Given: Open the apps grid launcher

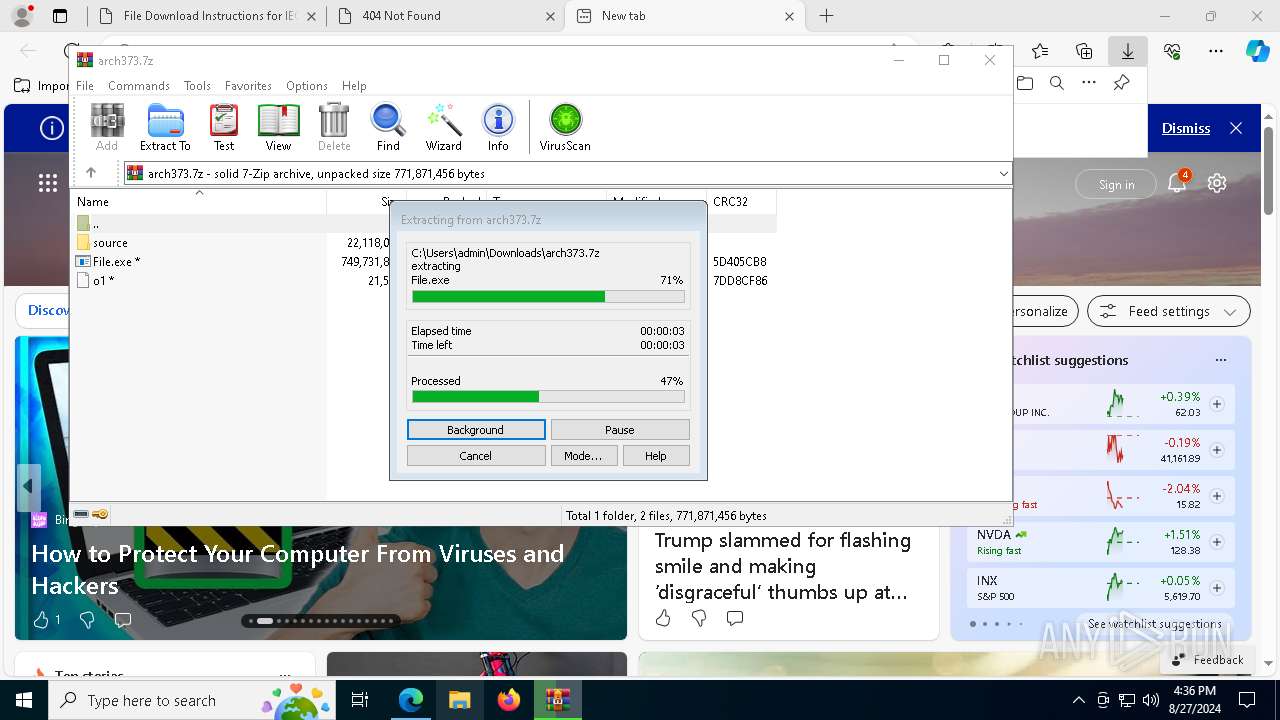Looking at the screenshot, I should pos(48,183).
